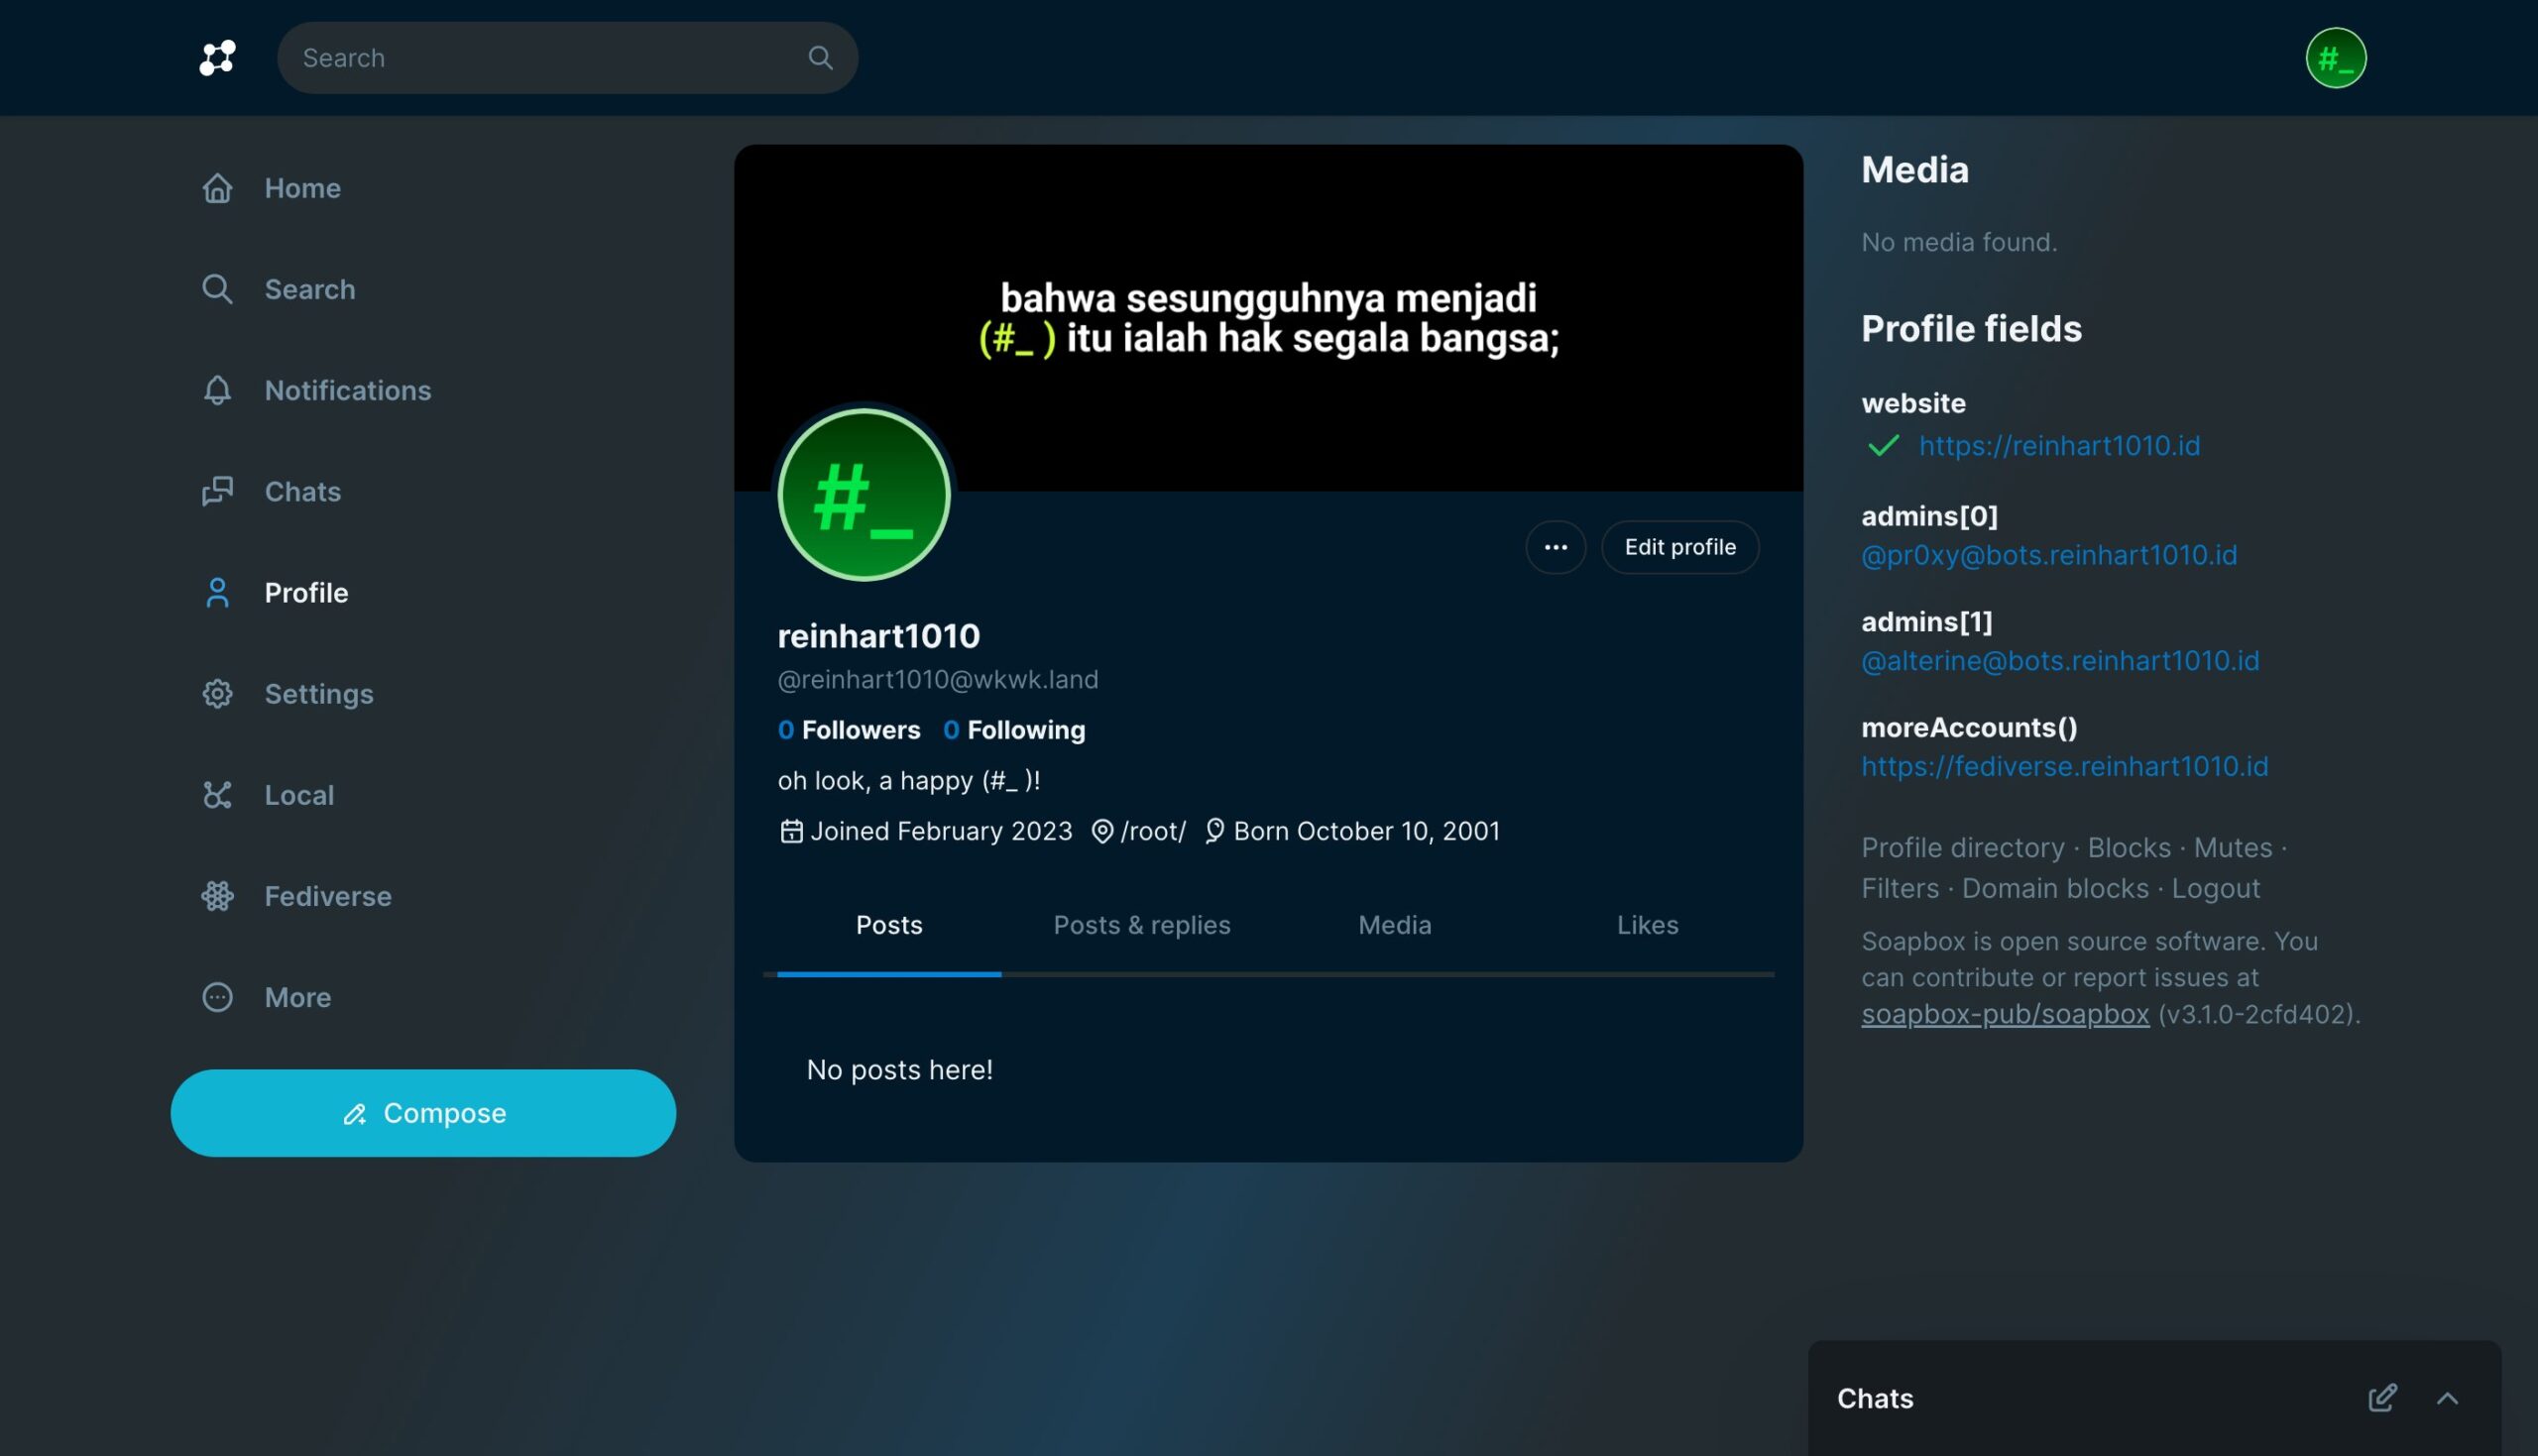The image size is (2538, 1456).
Task: Open Notifications from the sidebar
Action: [x=346, y=390]
